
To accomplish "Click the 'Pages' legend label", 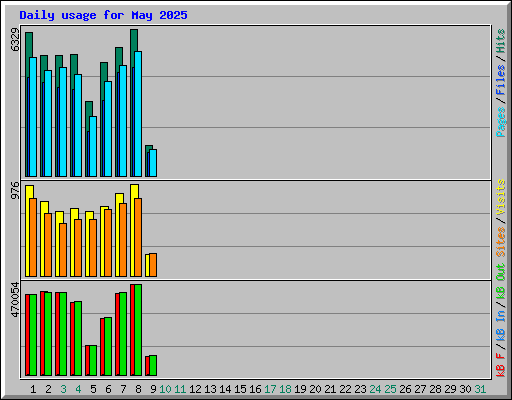I will pos(500,122).
